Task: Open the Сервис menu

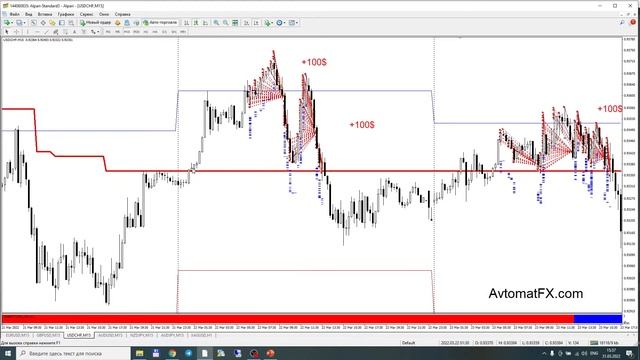Action: (x=87, y=14)
